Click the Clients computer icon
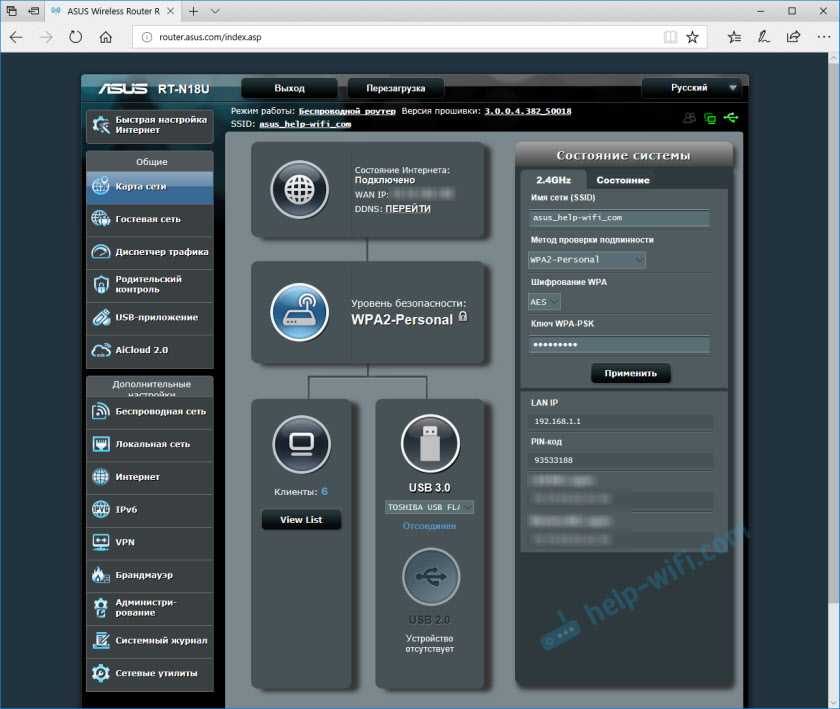 click(301, 443)
